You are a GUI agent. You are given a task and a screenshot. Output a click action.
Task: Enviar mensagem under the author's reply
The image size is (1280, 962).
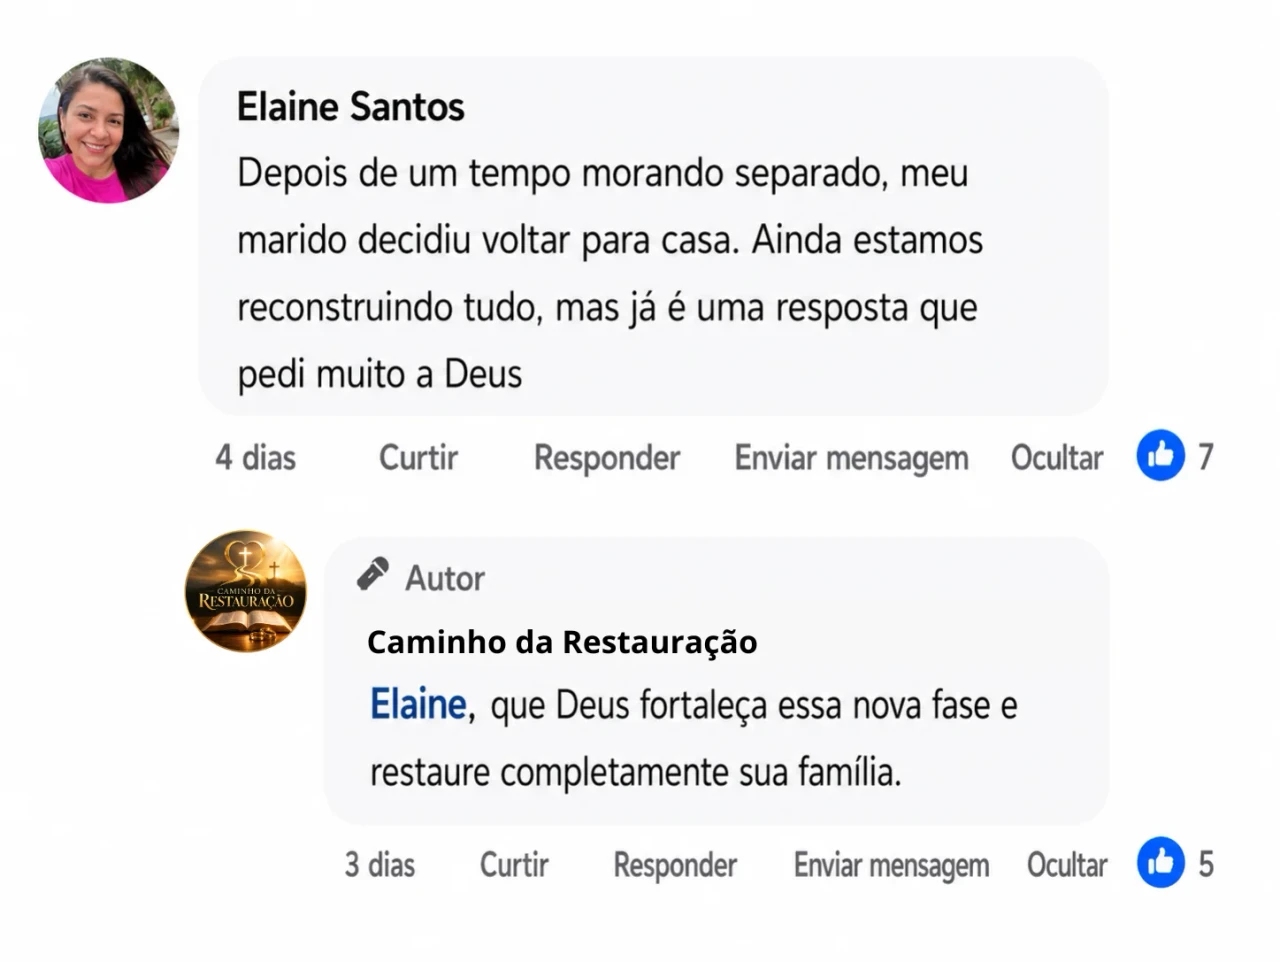pos(891,865)
